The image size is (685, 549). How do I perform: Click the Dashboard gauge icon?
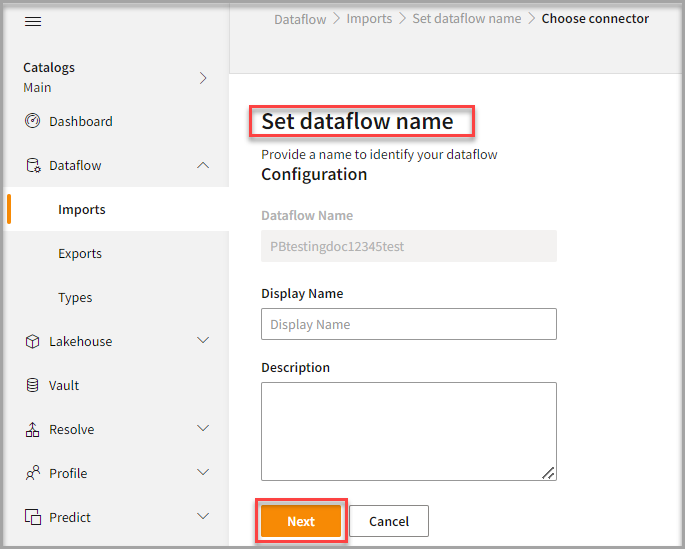click(x=33, y=122)
